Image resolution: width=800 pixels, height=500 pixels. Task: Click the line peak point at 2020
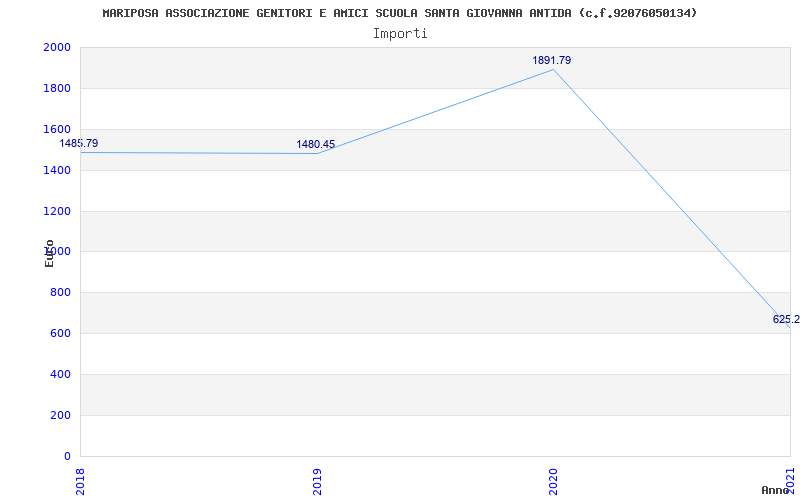click(554, 69)
